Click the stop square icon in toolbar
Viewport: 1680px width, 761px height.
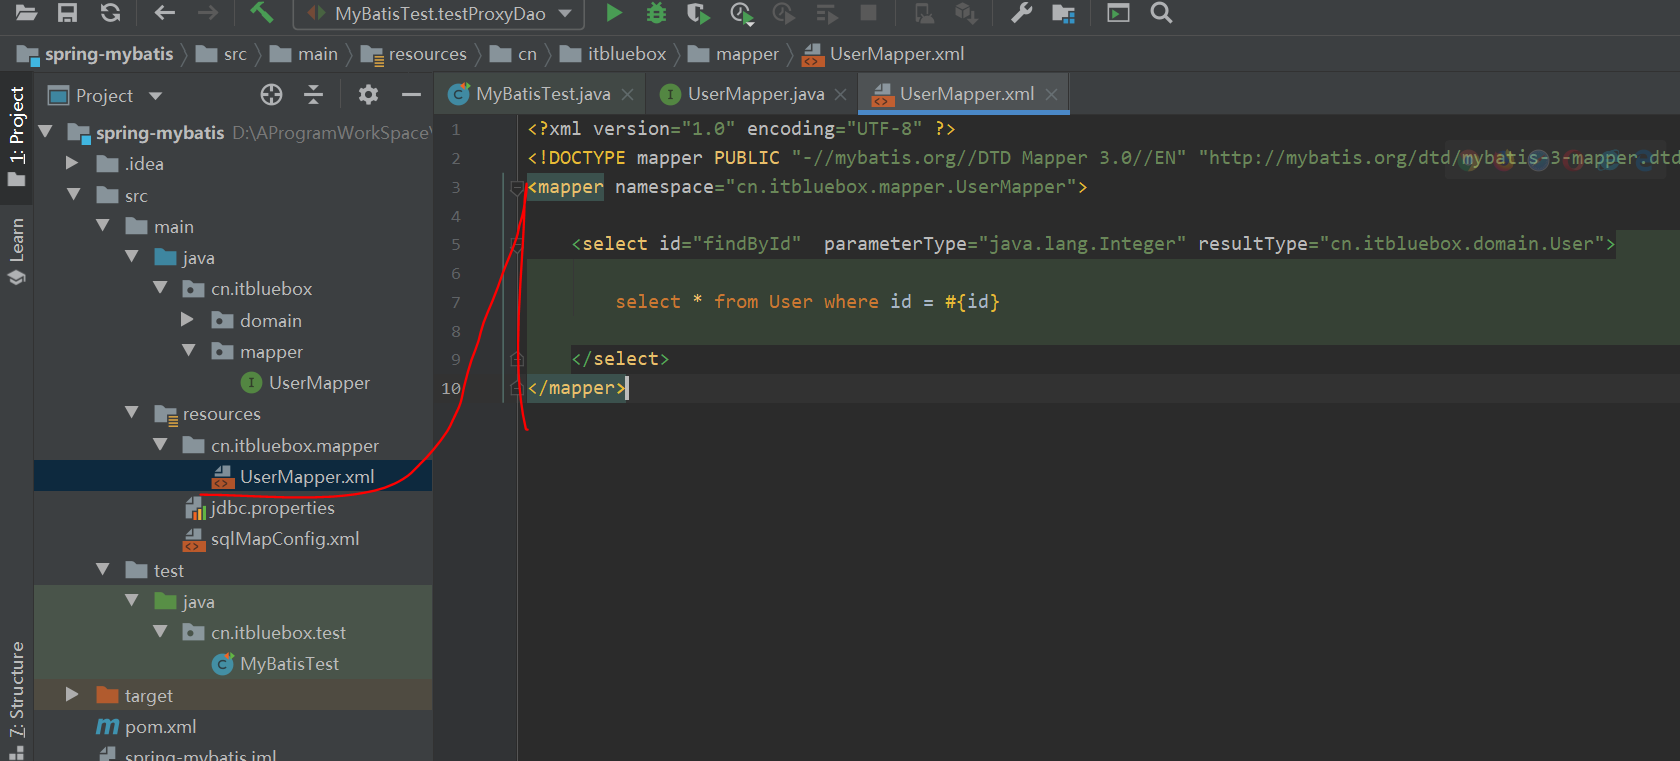pos(868,13)
